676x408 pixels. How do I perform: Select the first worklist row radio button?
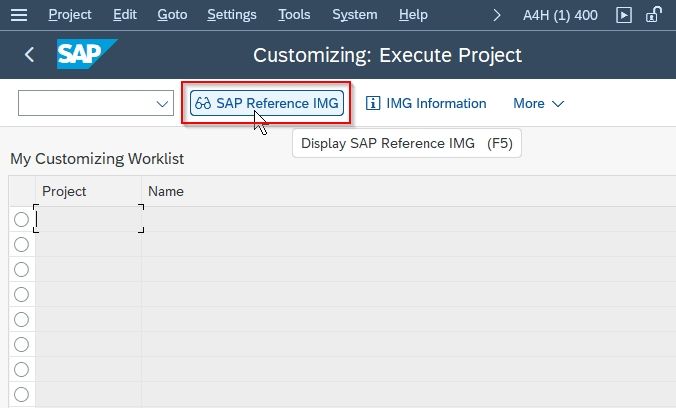click(21, 220)
